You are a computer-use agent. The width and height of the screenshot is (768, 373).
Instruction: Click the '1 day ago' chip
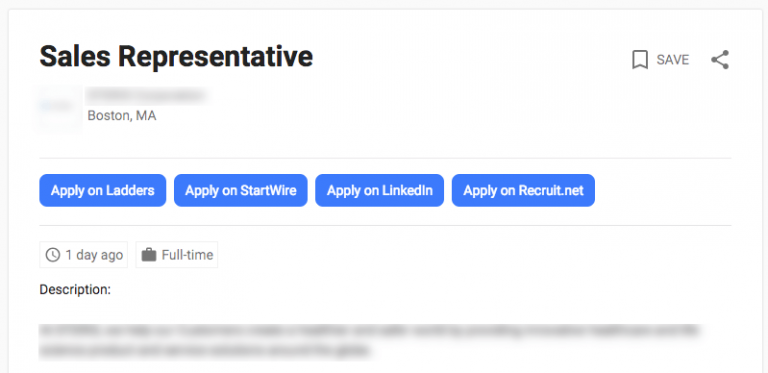[84, 255]
